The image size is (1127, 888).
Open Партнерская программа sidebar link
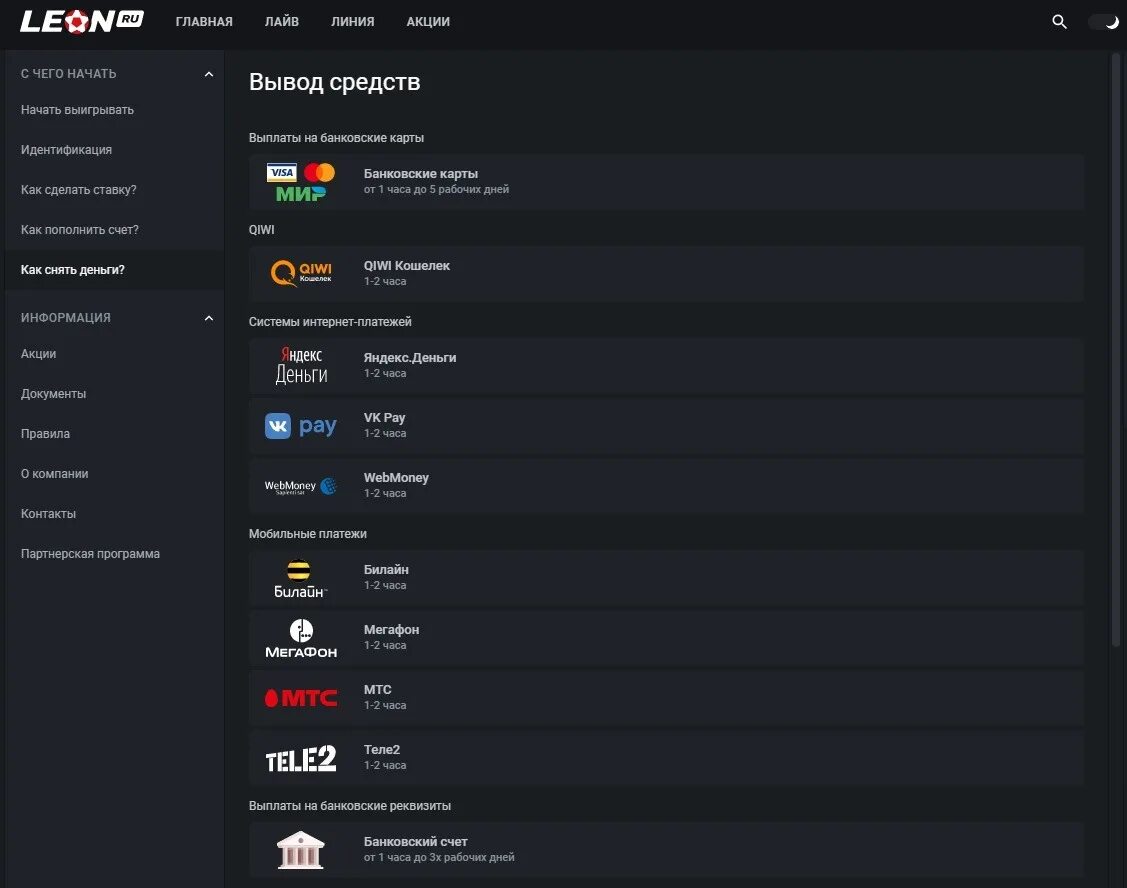[91, 554]
